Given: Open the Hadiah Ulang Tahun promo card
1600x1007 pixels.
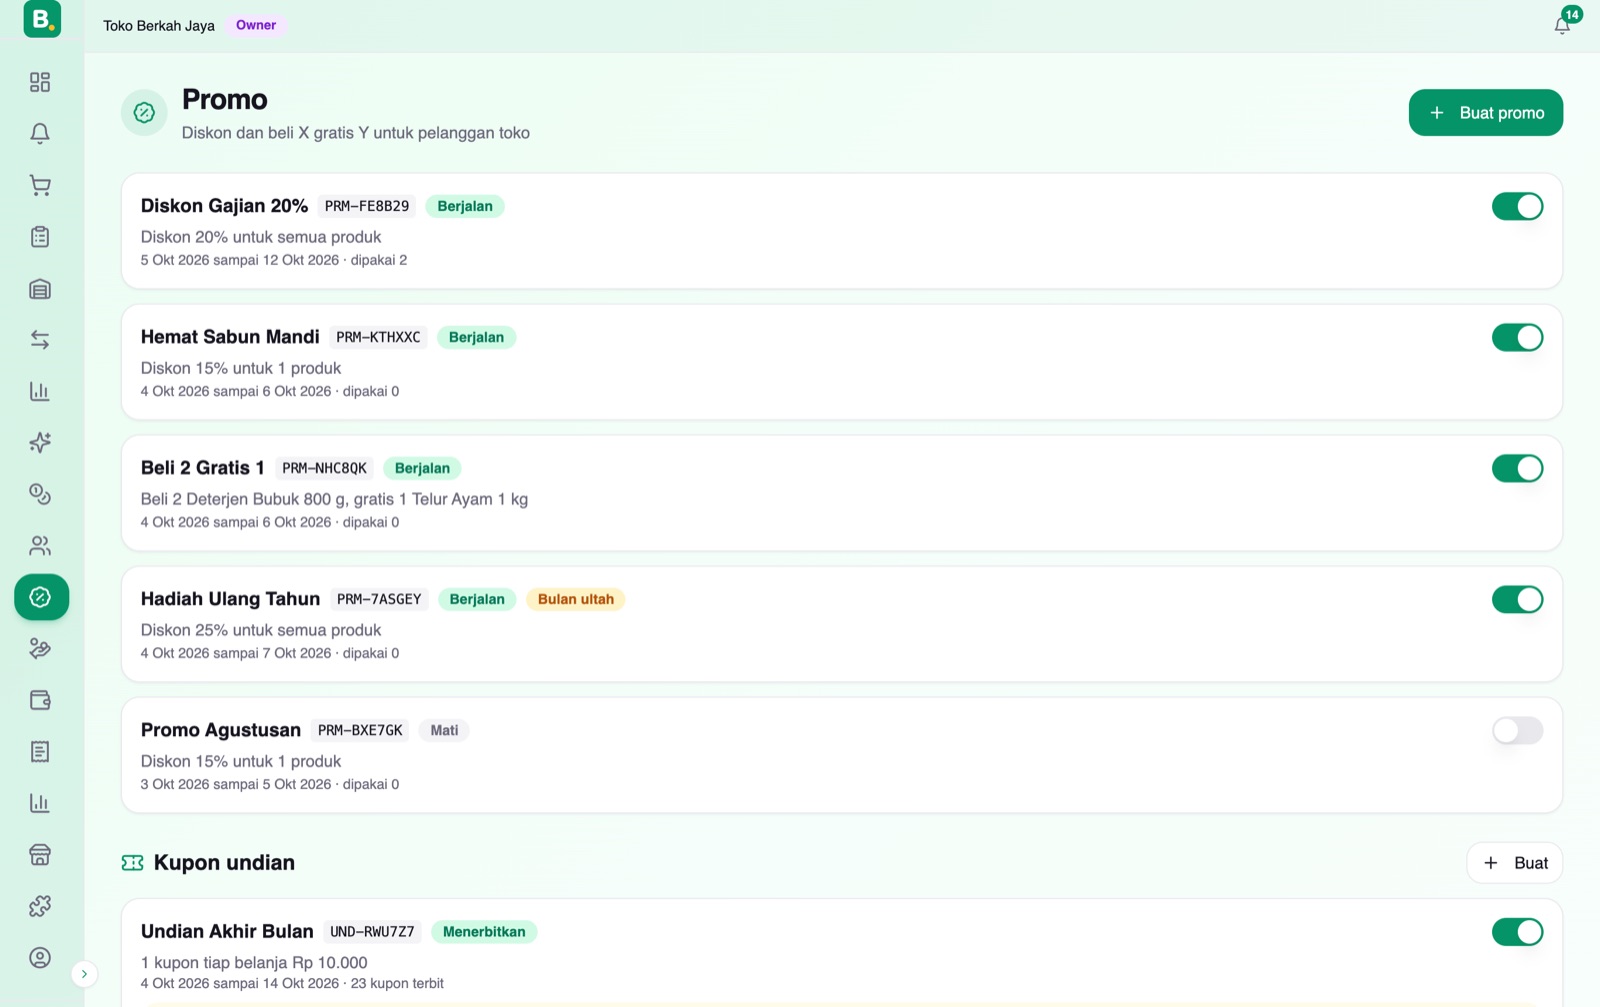Looking at the screenshot, I should pyautogui.click(x=841, y=624).
